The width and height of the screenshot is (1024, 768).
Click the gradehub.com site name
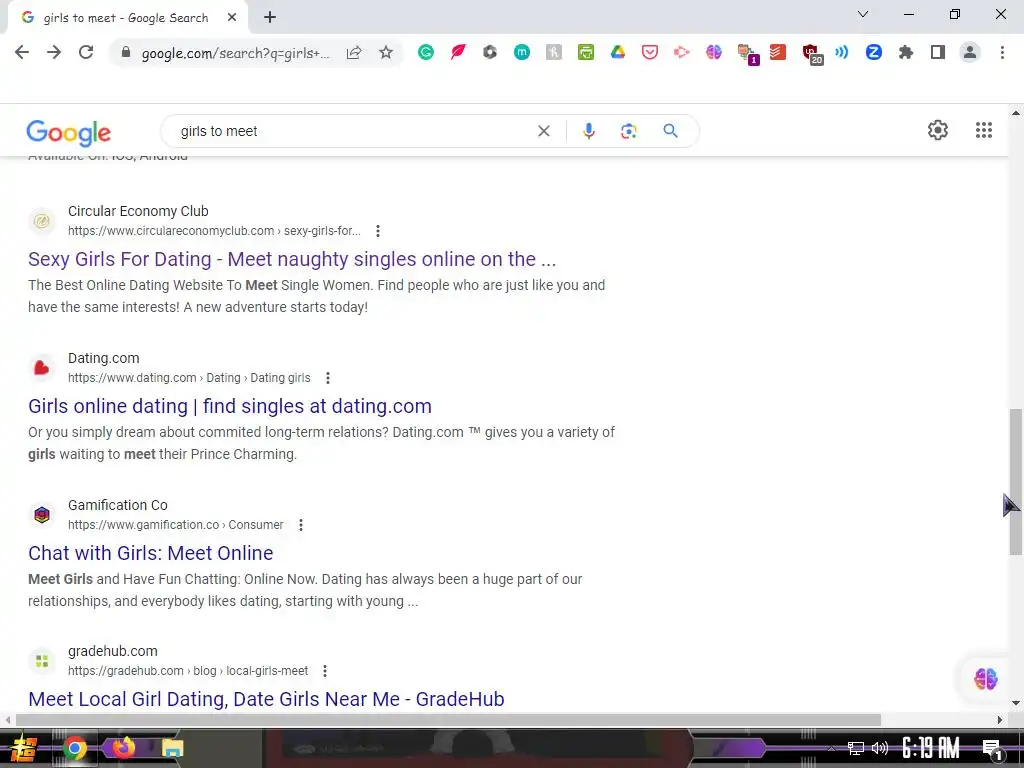pyautogui.click(x=113, y=651)
